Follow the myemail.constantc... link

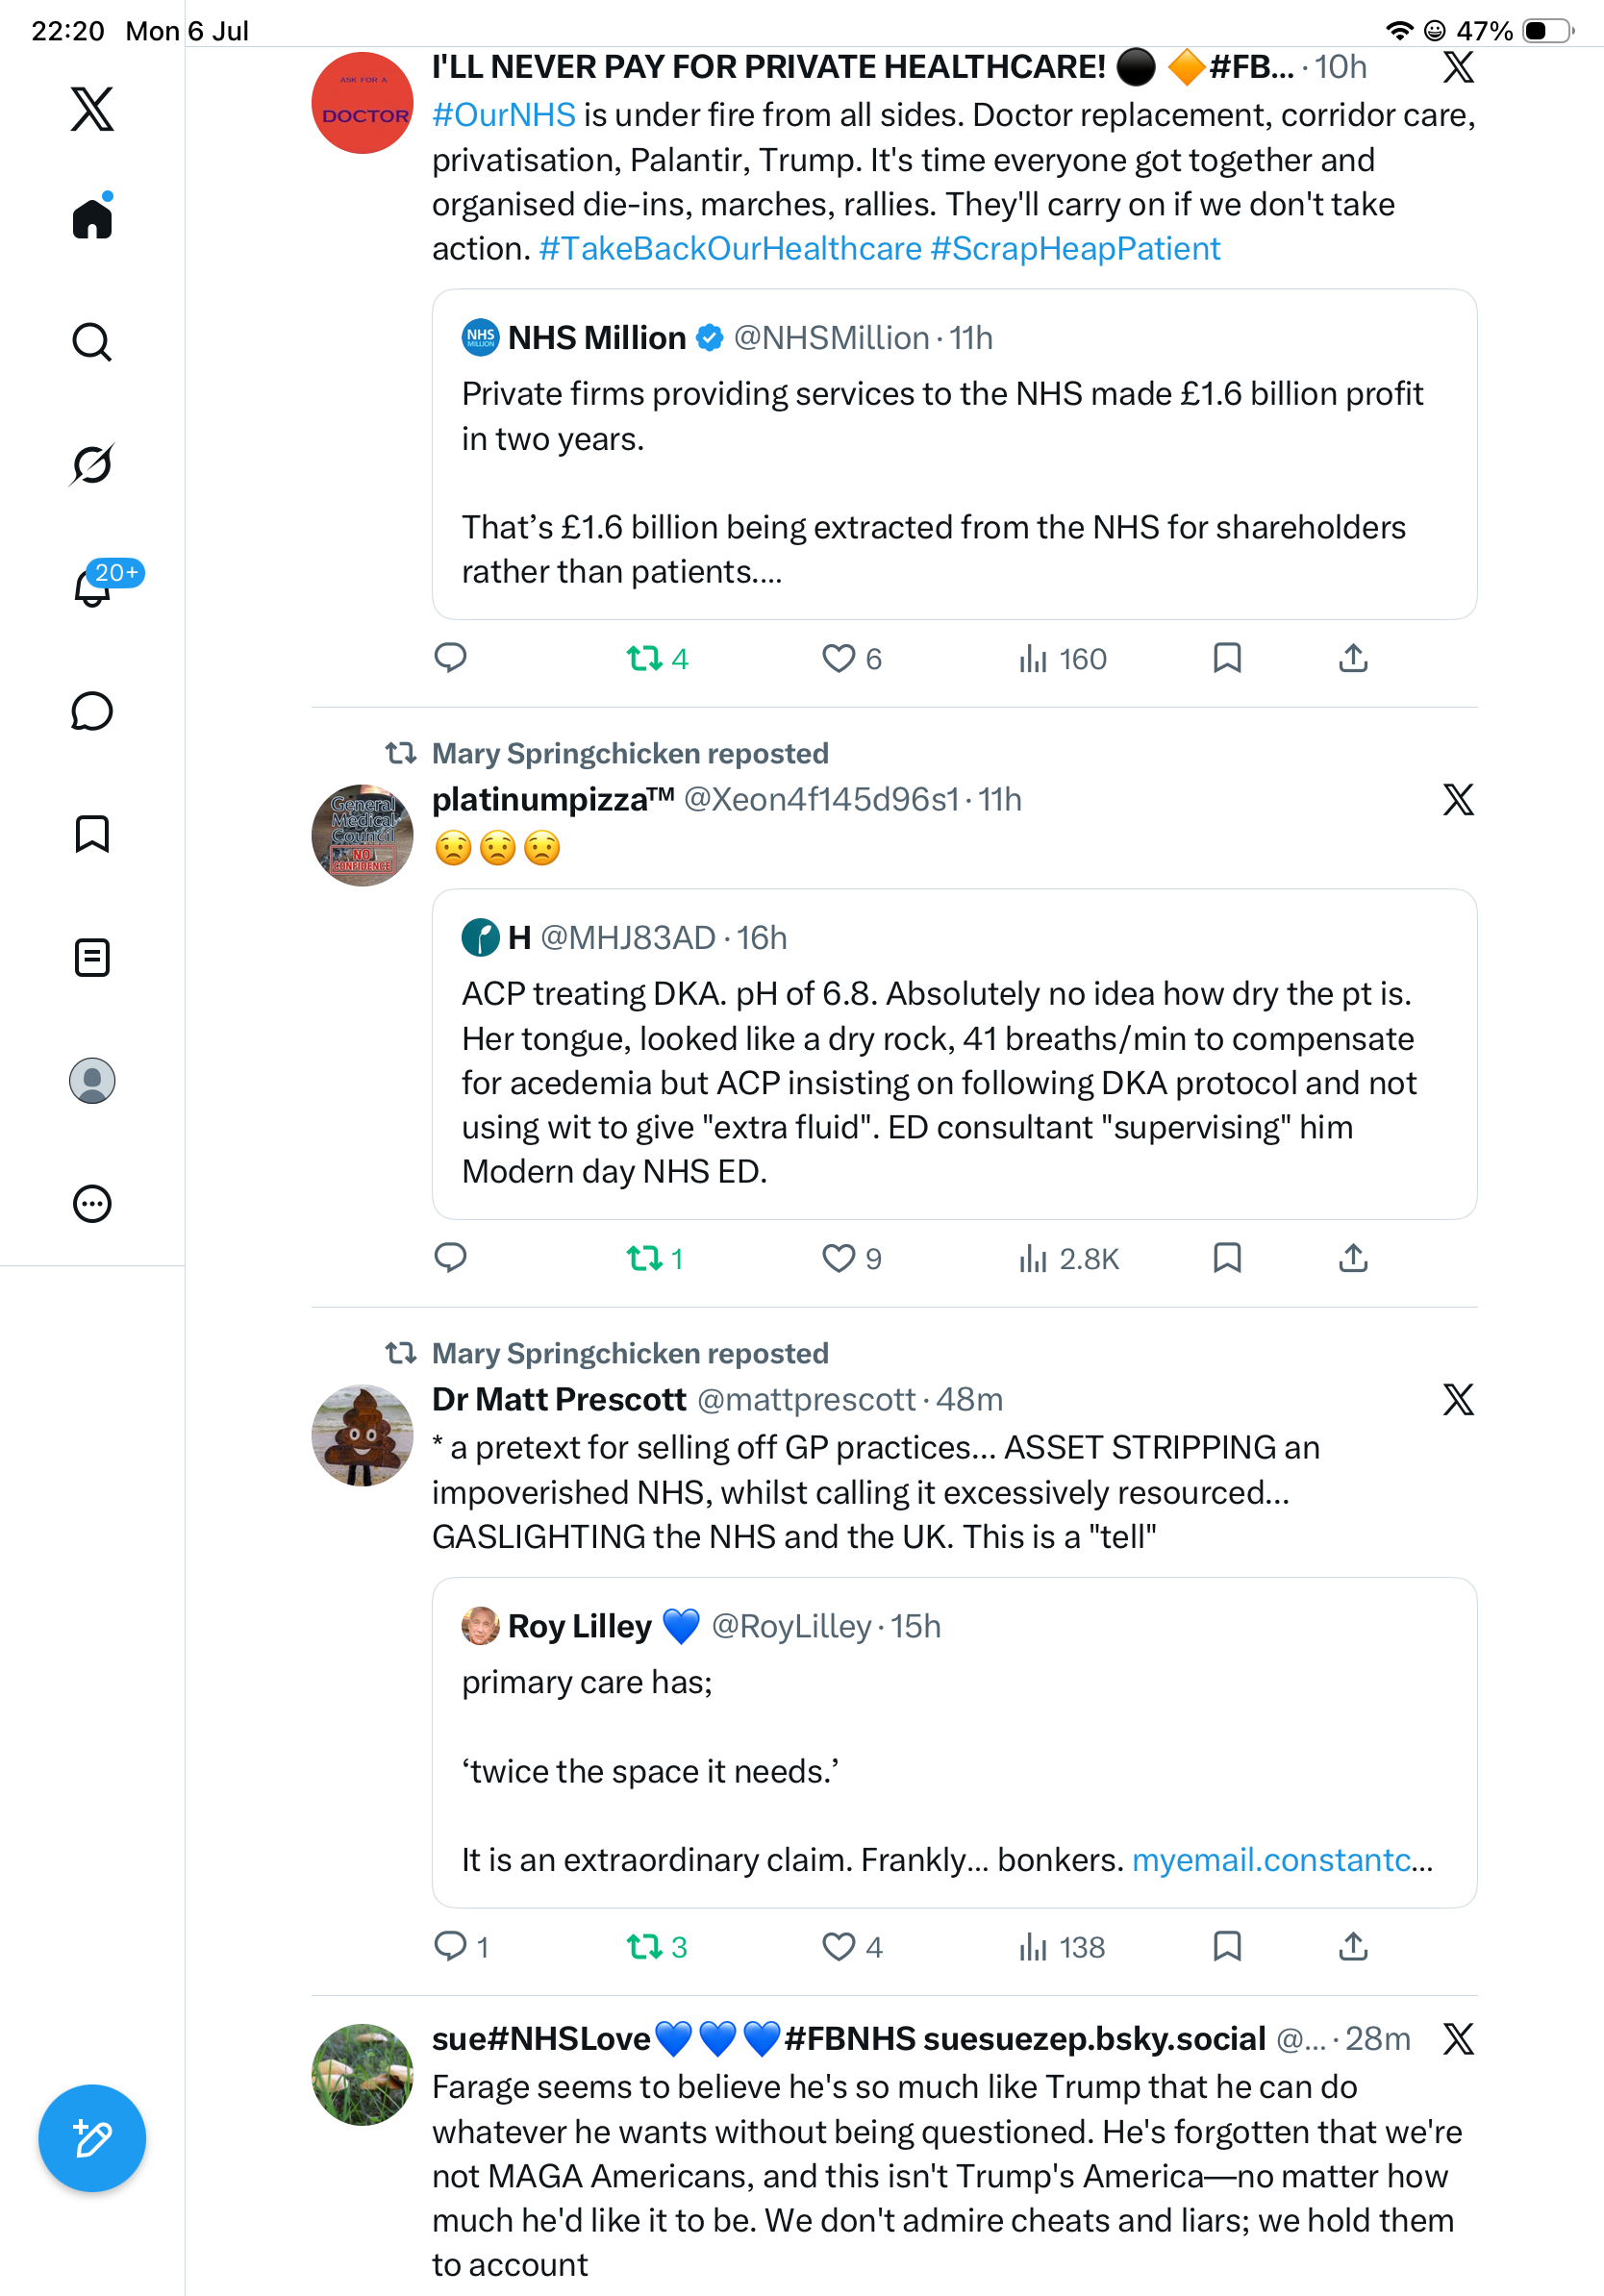1282,1859
